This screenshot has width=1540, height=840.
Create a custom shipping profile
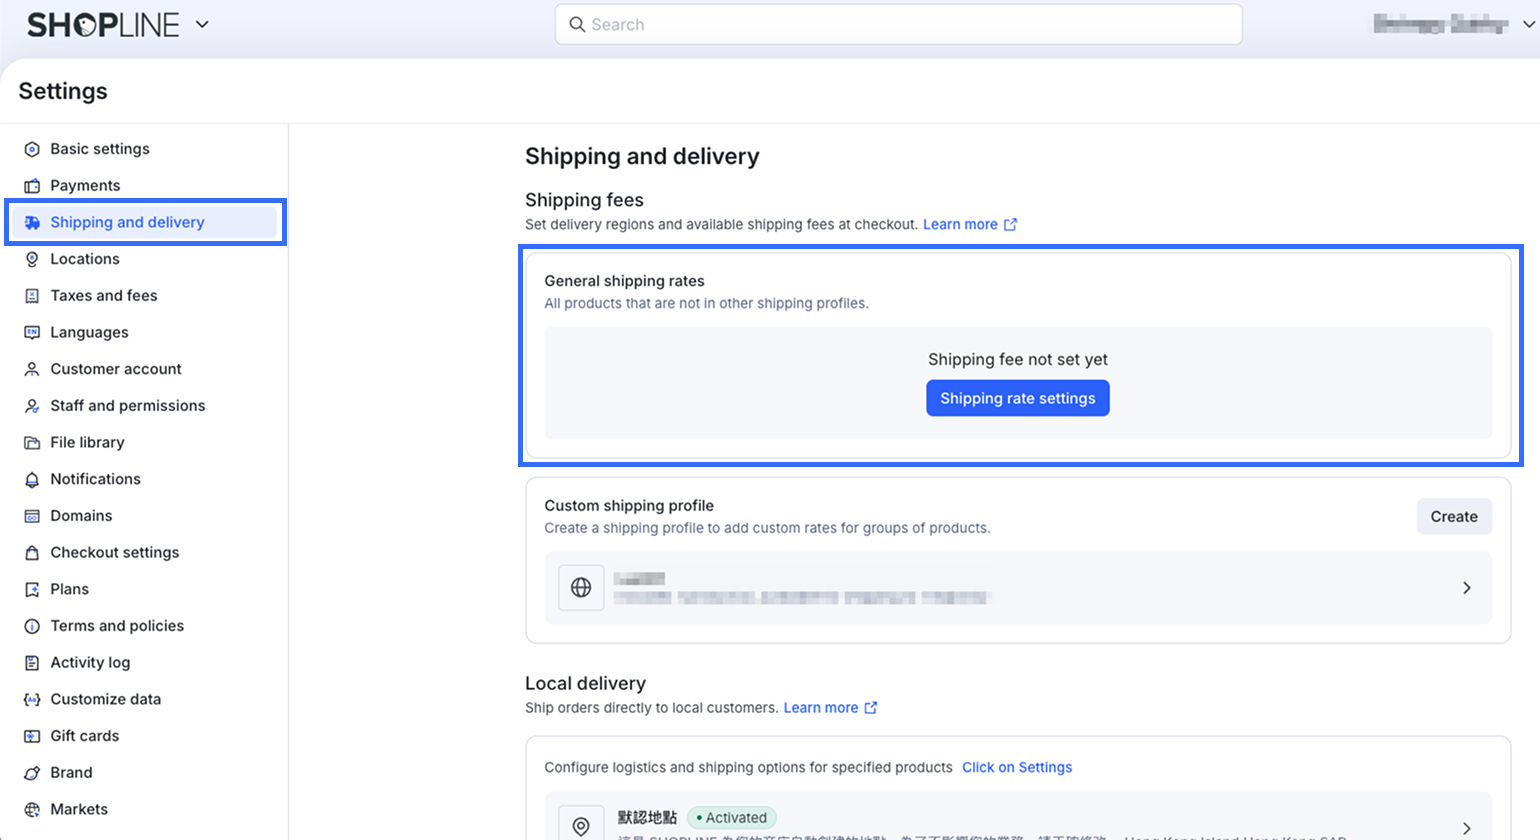coord(1453,517)
